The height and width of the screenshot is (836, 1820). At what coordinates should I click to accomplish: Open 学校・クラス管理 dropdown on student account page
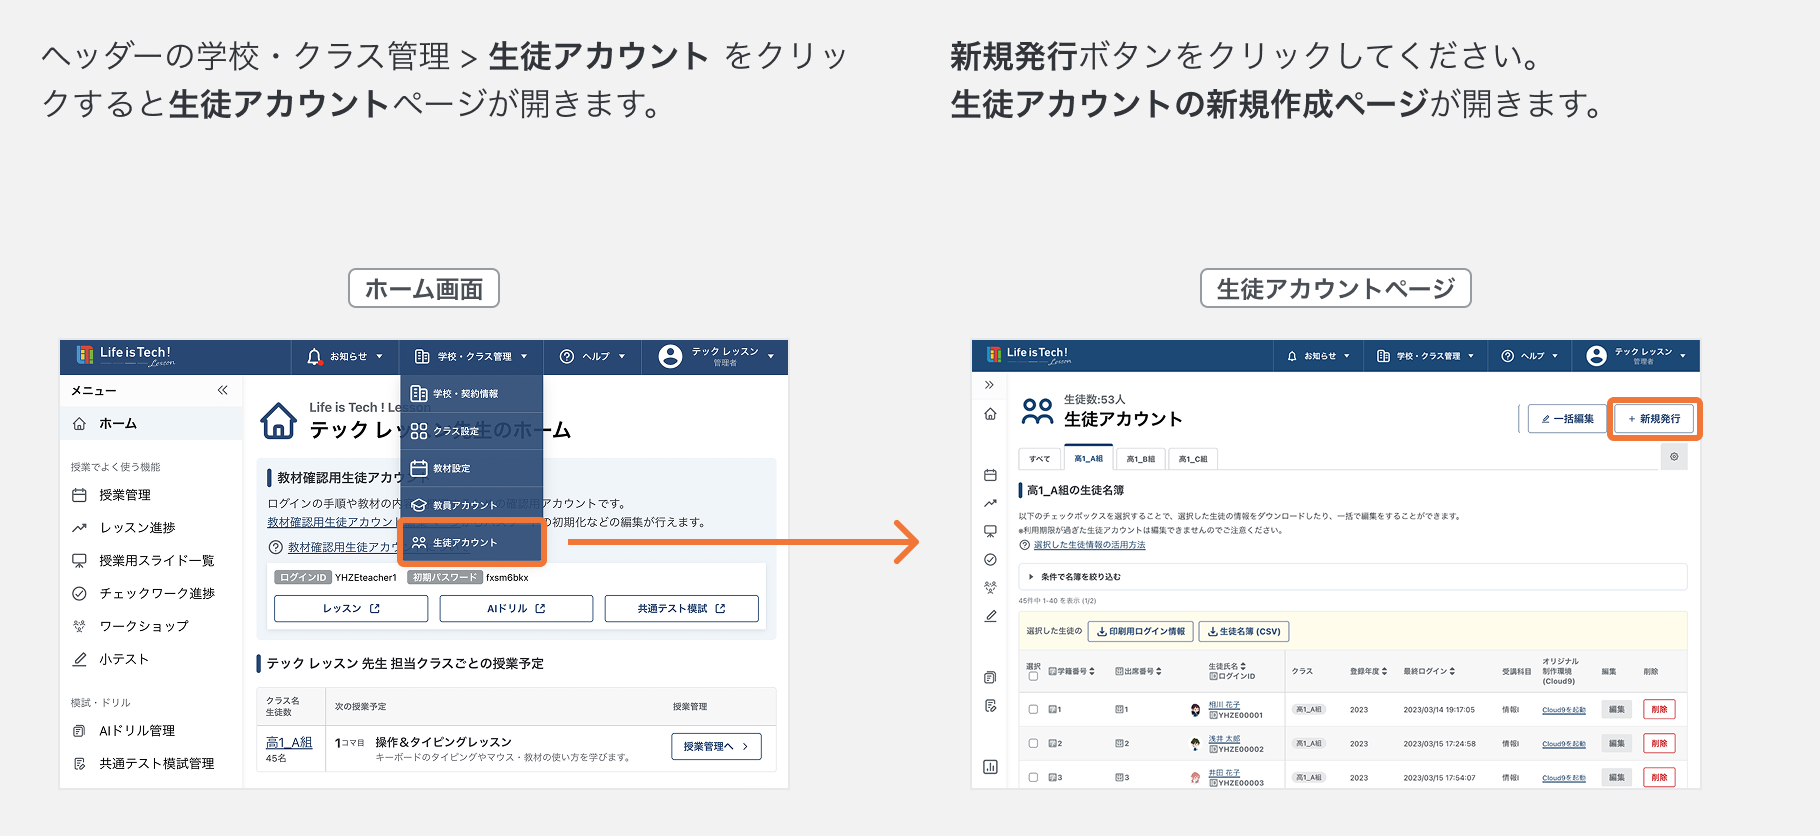click(1425, 356)
